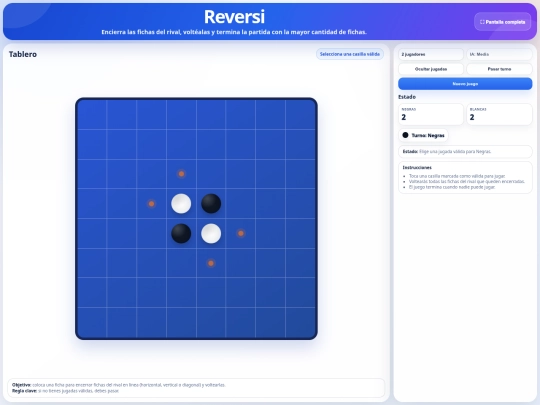
Task: Click the 'Tablero' heading
Action: [23, 54]
